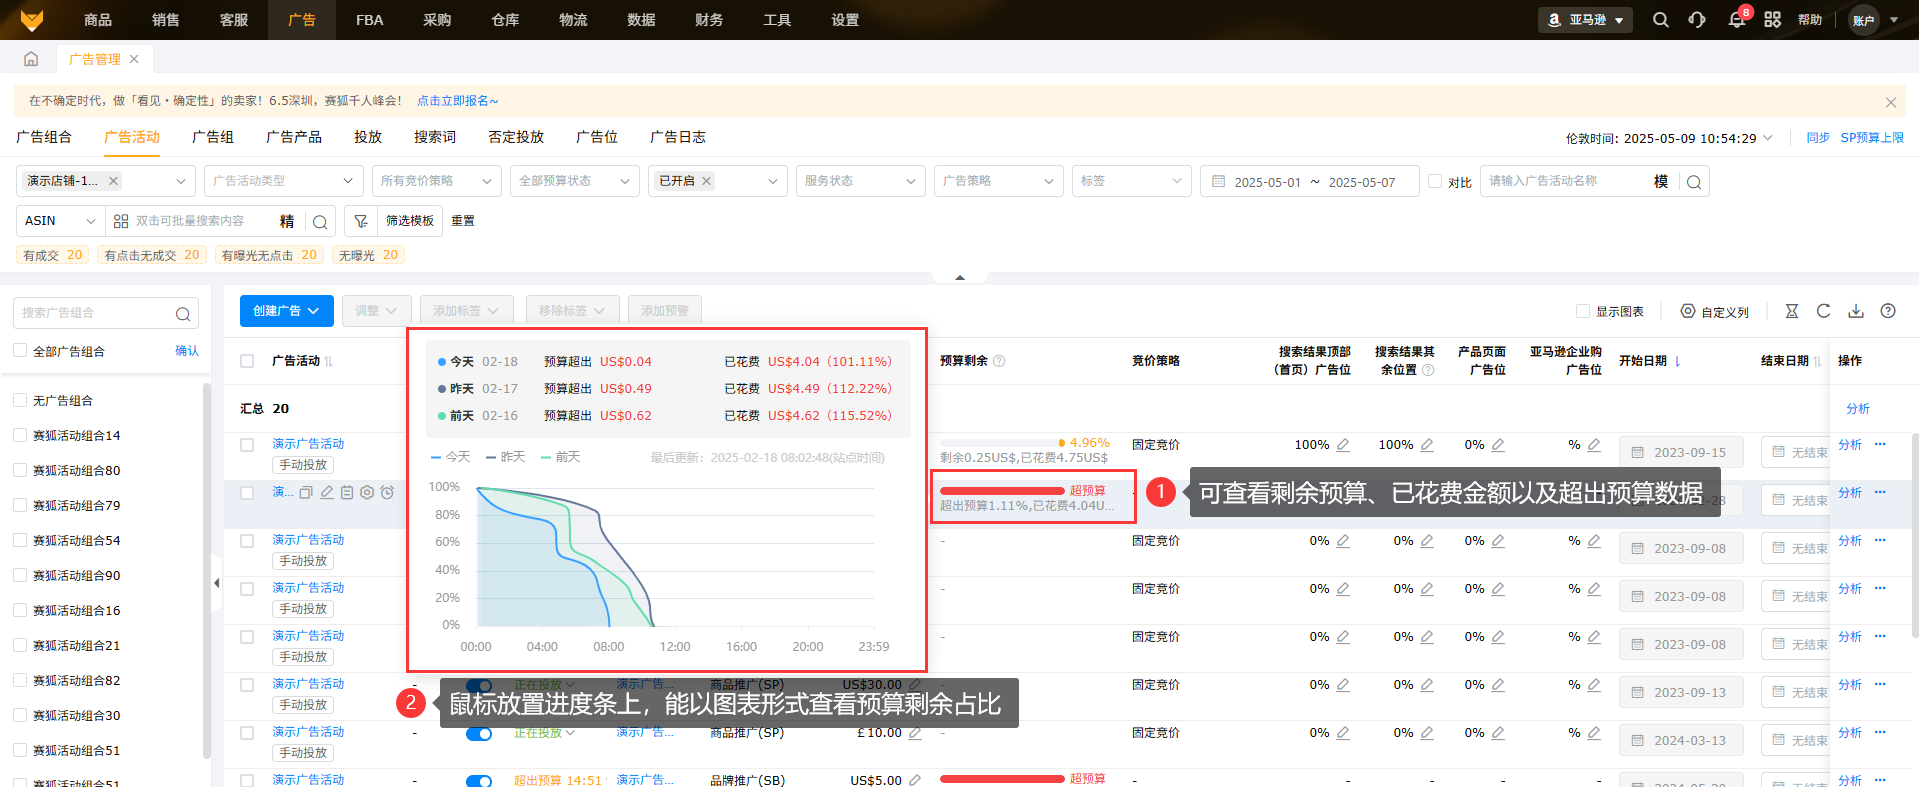Viewport: 1919px width, 787px height.
Task: Click the refresh icon above the table
Action: [1824, 311]
